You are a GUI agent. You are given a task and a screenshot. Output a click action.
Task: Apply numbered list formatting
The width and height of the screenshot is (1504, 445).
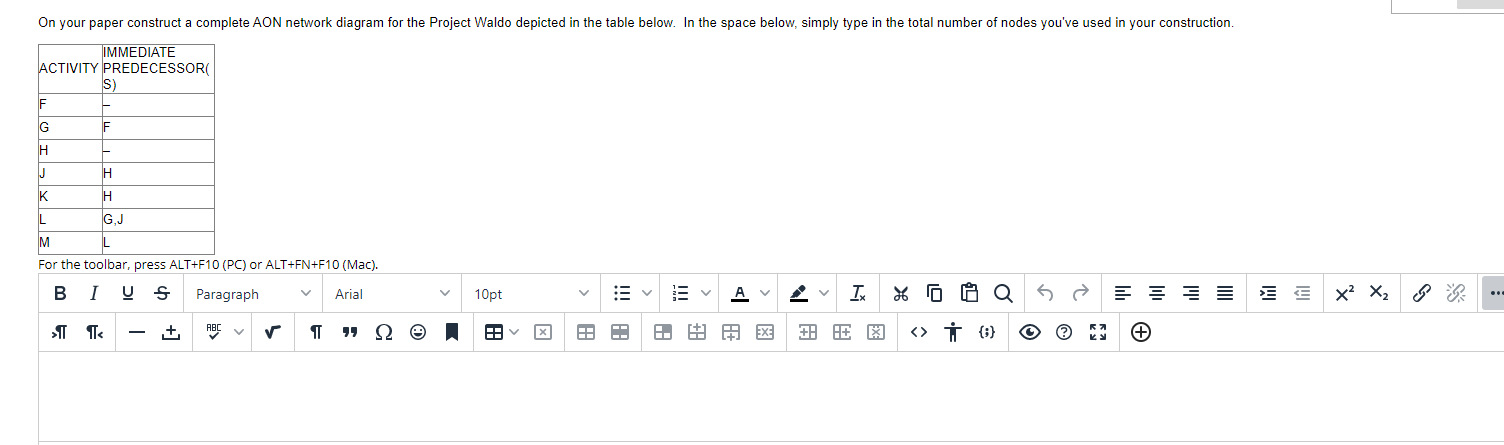pos(680,294)
